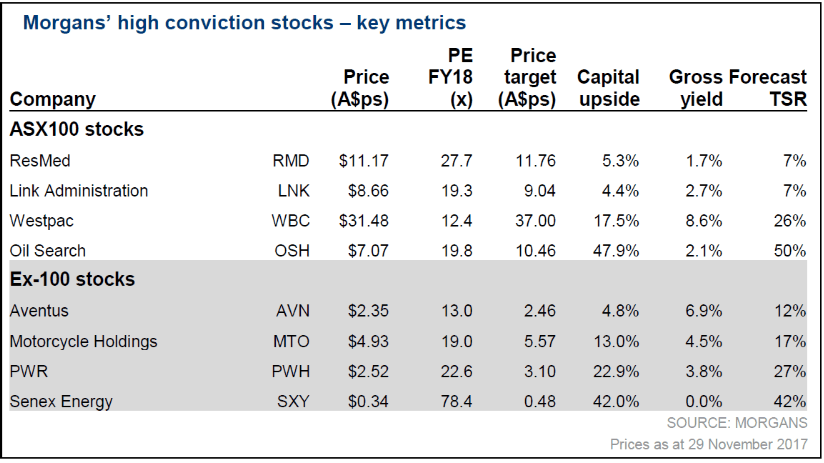Click Westpac's $31.48 price cell
This screenshot has height=463, width=824.
[363, 220]
